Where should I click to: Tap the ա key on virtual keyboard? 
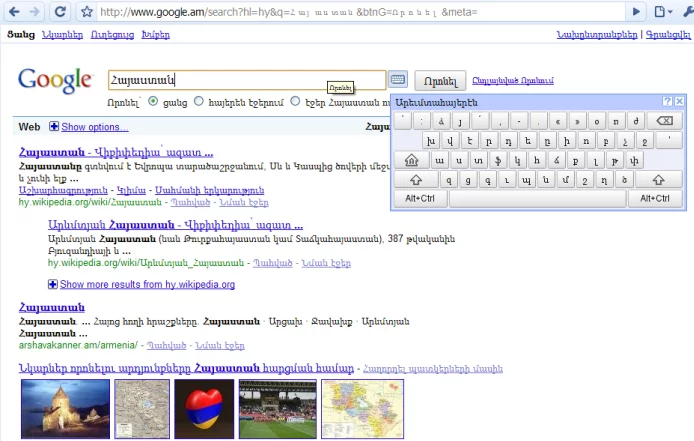[x=440, y=160]
